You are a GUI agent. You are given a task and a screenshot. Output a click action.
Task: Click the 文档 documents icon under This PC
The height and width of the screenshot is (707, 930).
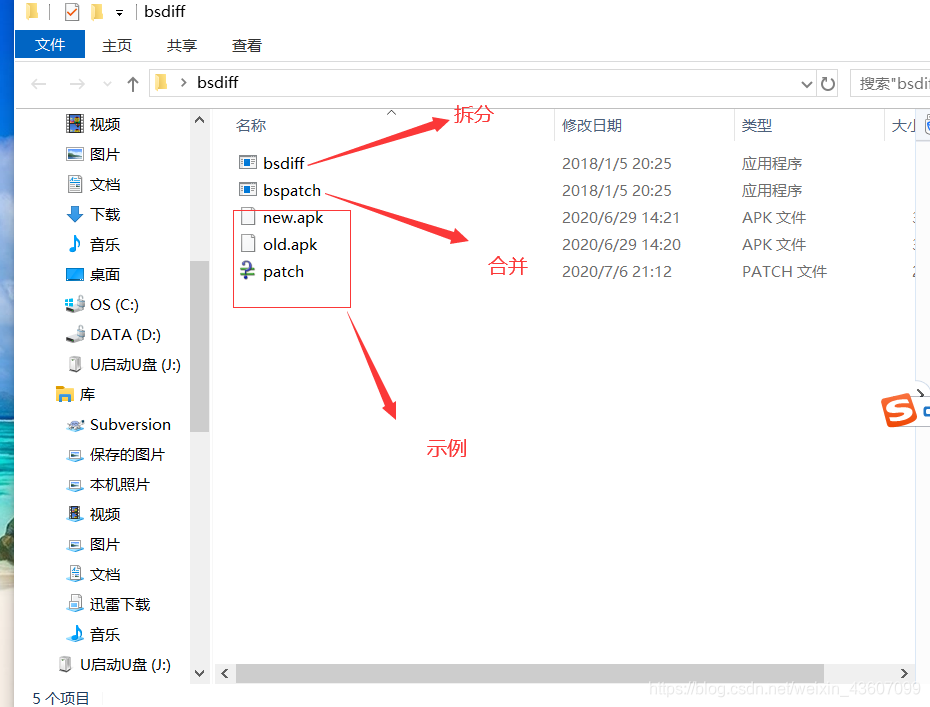75,184
